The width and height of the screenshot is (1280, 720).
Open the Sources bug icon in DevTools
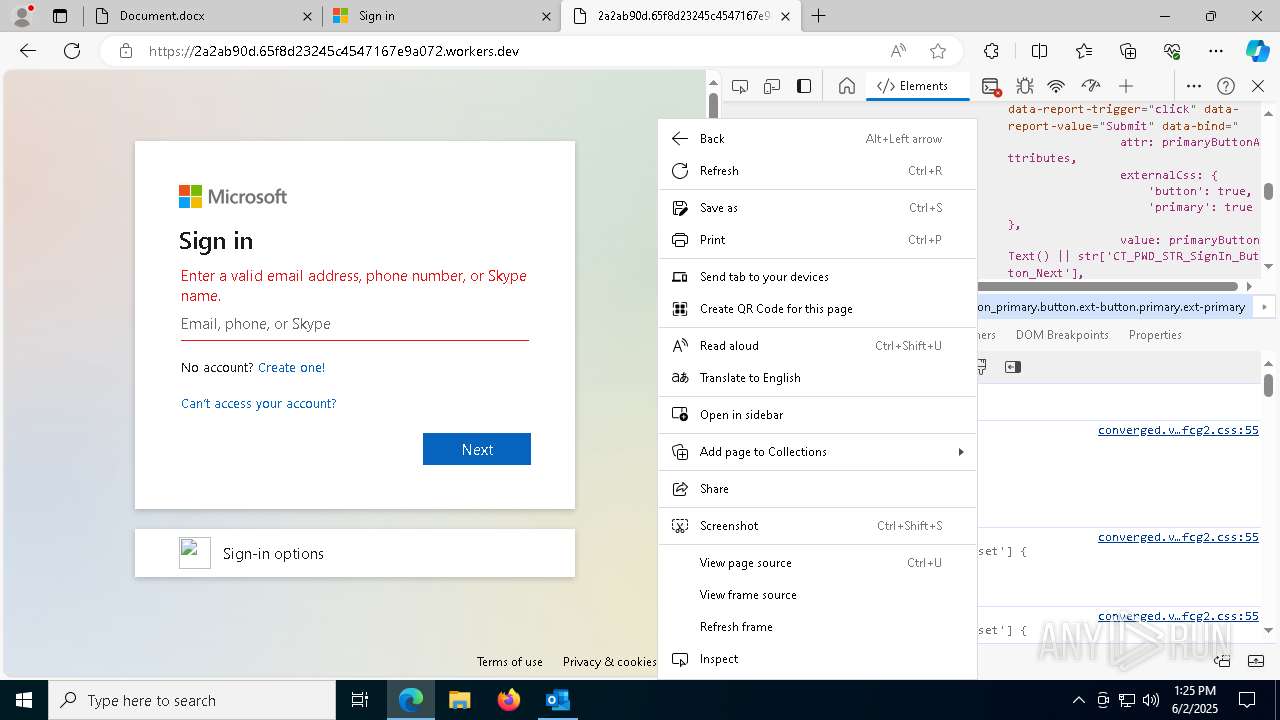(1025, 86)
